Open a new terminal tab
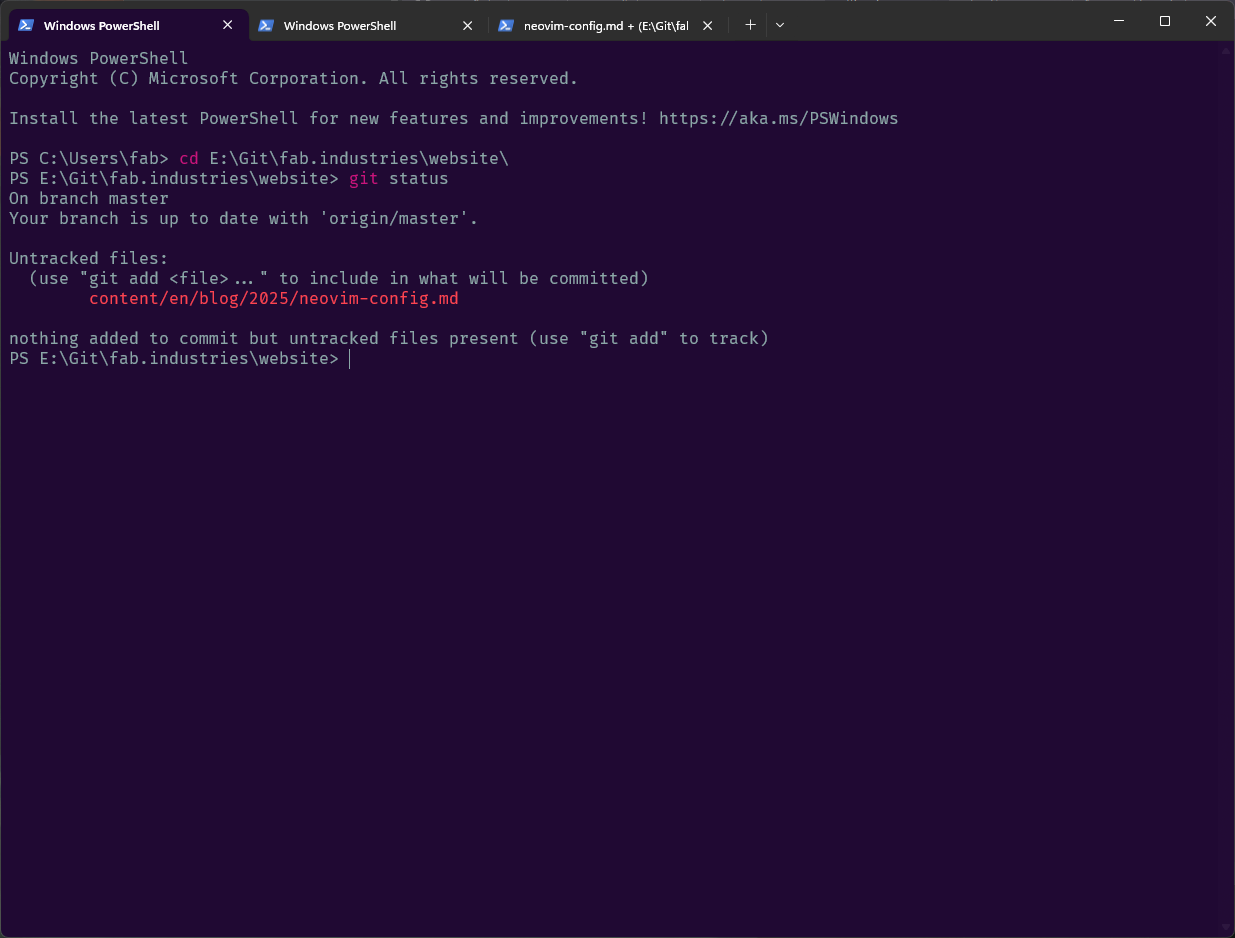Viewport: 1235px width, 938px height. tap(751, 25)
